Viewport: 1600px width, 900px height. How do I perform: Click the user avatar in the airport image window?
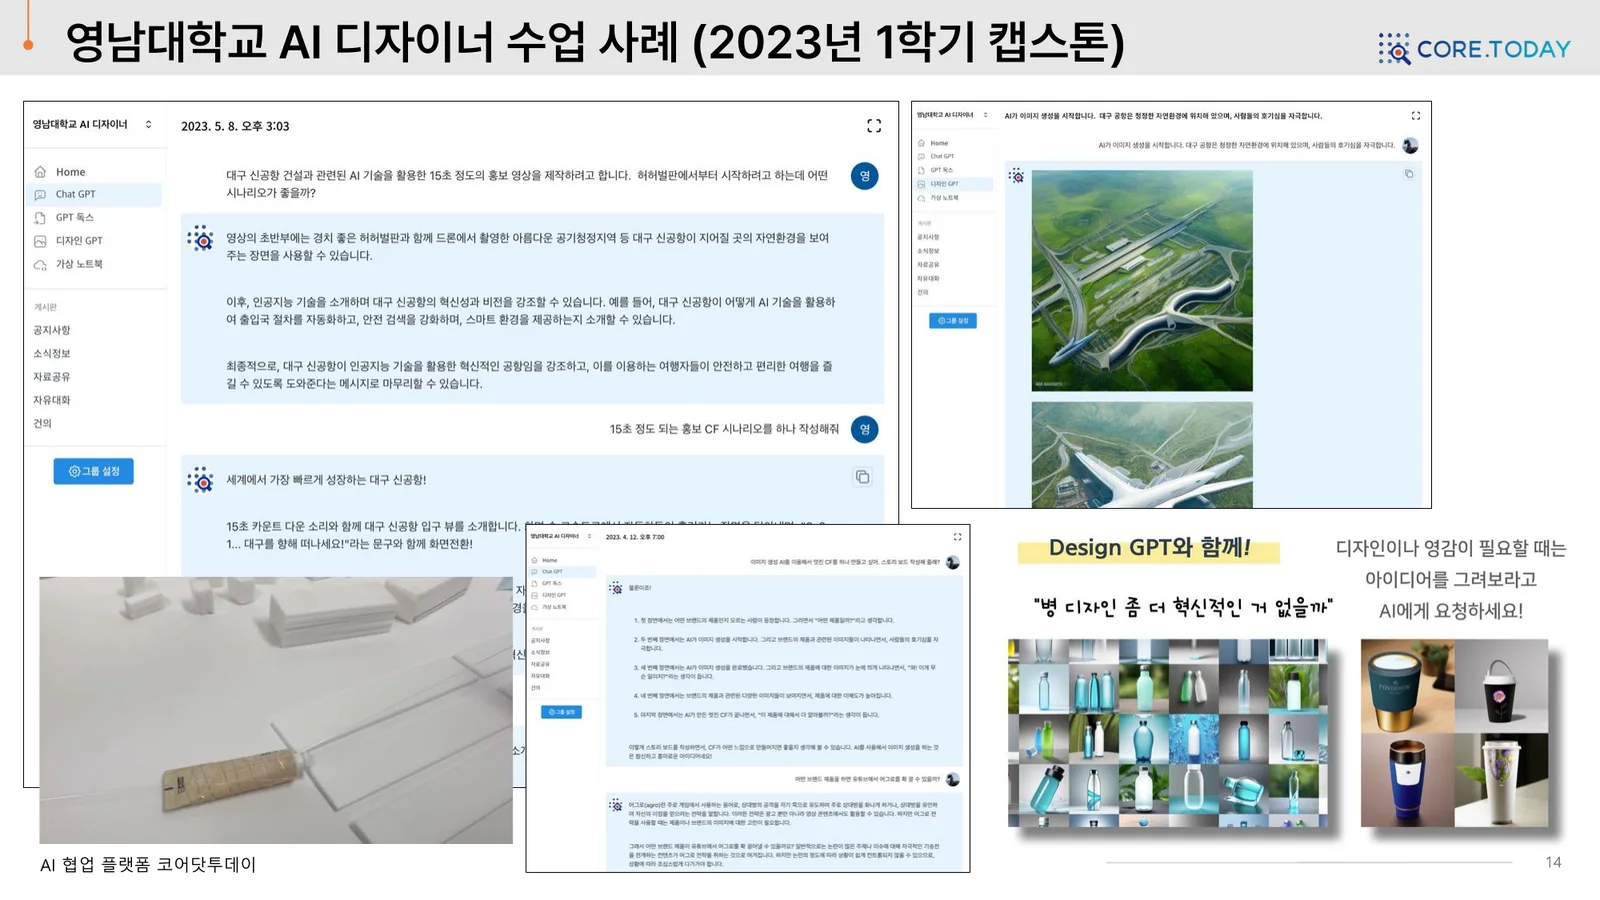point(1410,146)
